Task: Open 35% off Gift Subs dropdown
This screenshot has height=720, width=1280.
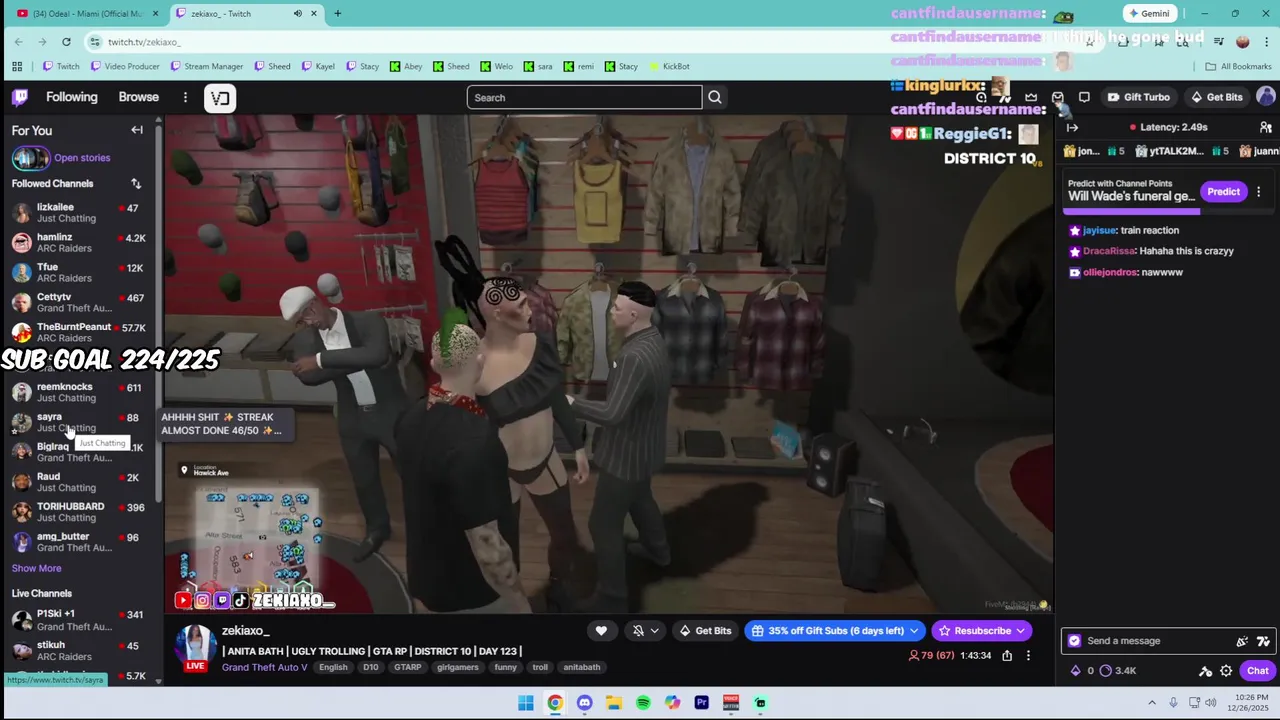Action: [x=835, y=631]
